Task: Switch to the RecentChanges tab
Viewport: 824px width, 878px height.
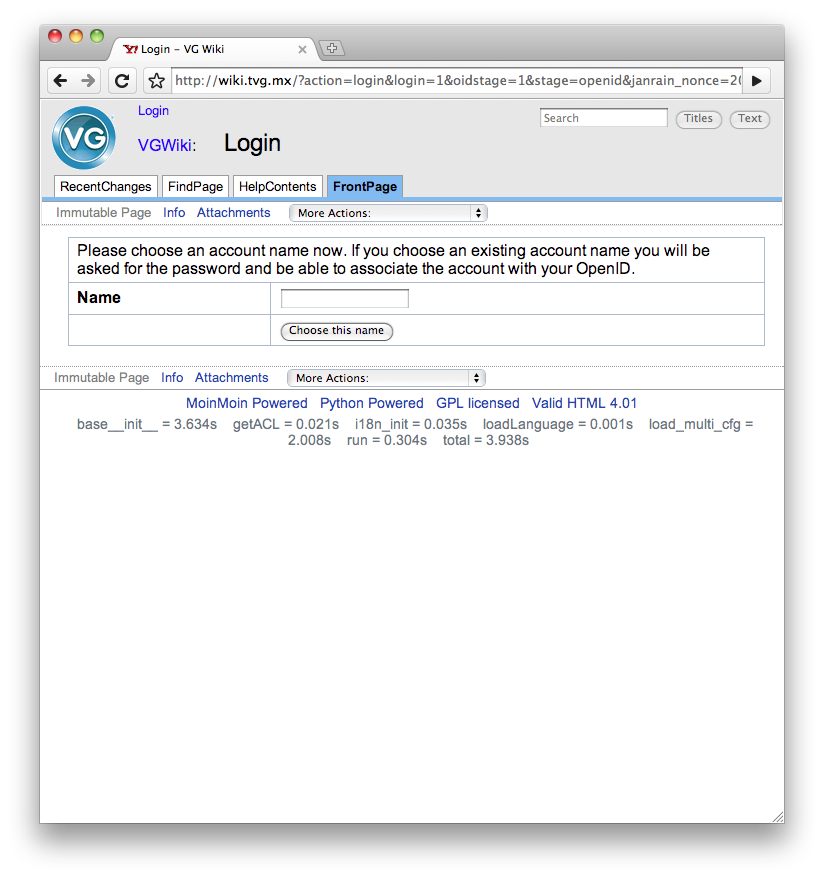Action: (106, 186)
